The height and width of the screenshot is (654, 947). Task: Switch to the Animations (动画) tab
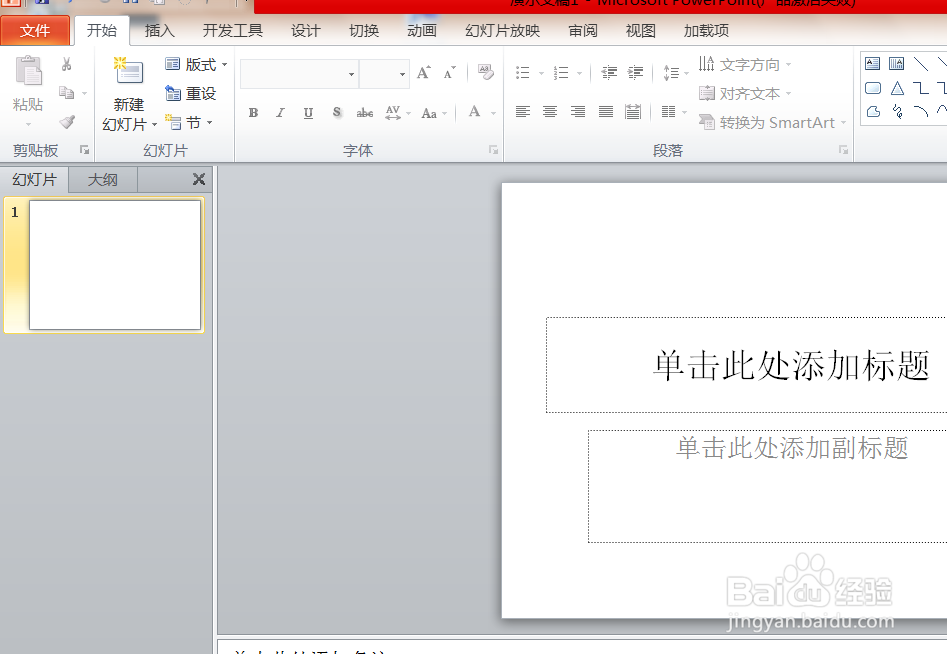click(x=422, y=31)
